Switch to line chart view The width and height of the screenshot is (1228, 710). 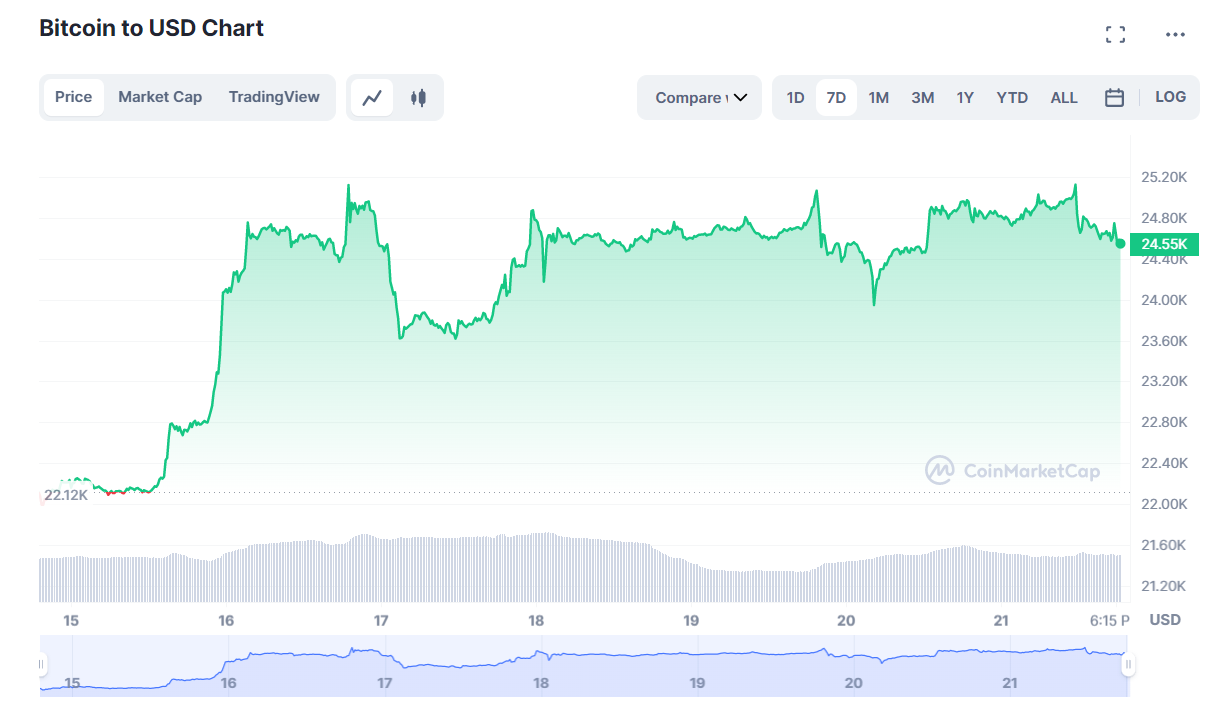[x=373, y=98]
